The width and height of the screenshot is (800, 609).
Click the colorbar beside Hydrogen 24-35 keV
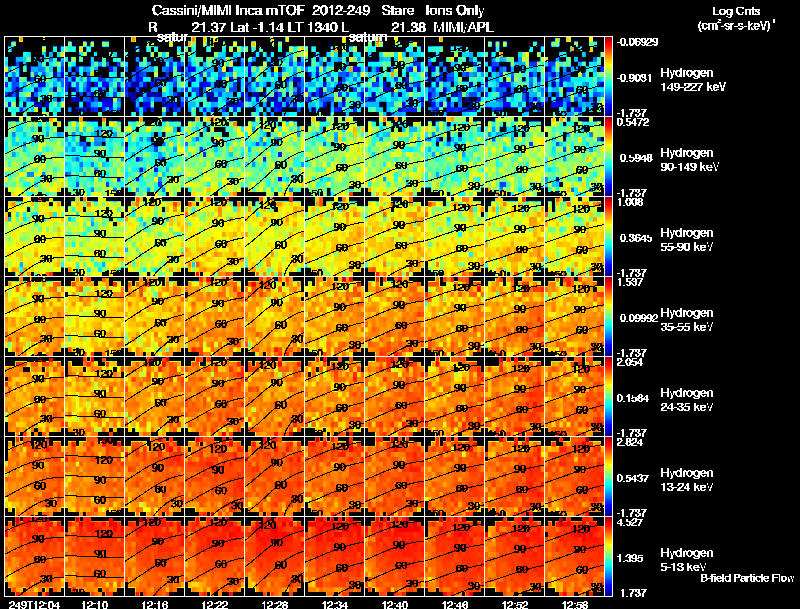(x=608, y=397)
